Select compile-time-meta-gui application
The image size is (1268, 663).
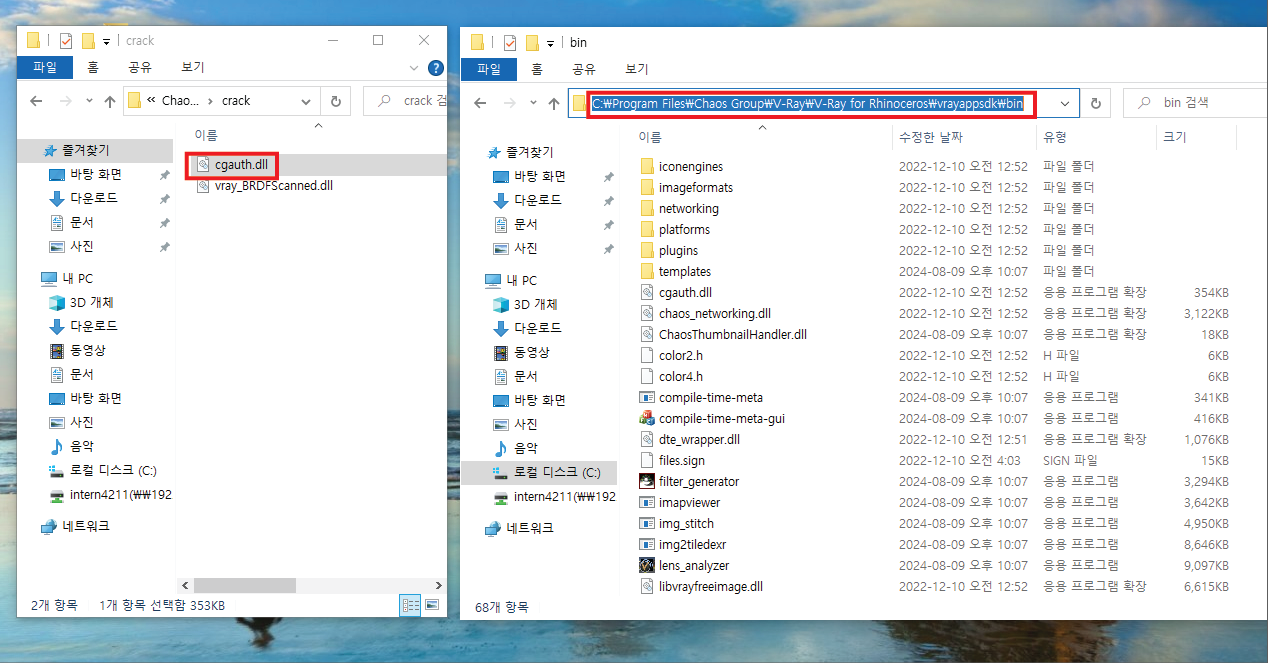[721, 418]
